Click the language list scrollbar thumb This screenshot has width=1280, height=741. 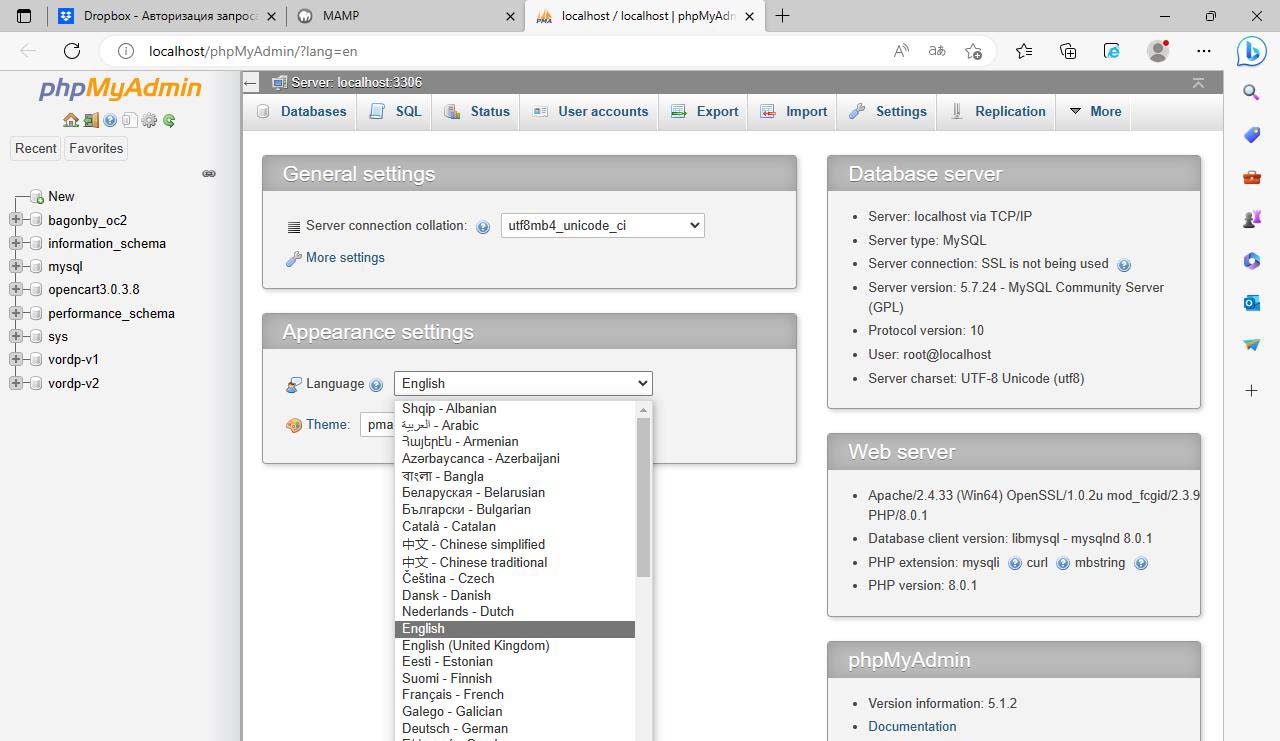point(643,495)
